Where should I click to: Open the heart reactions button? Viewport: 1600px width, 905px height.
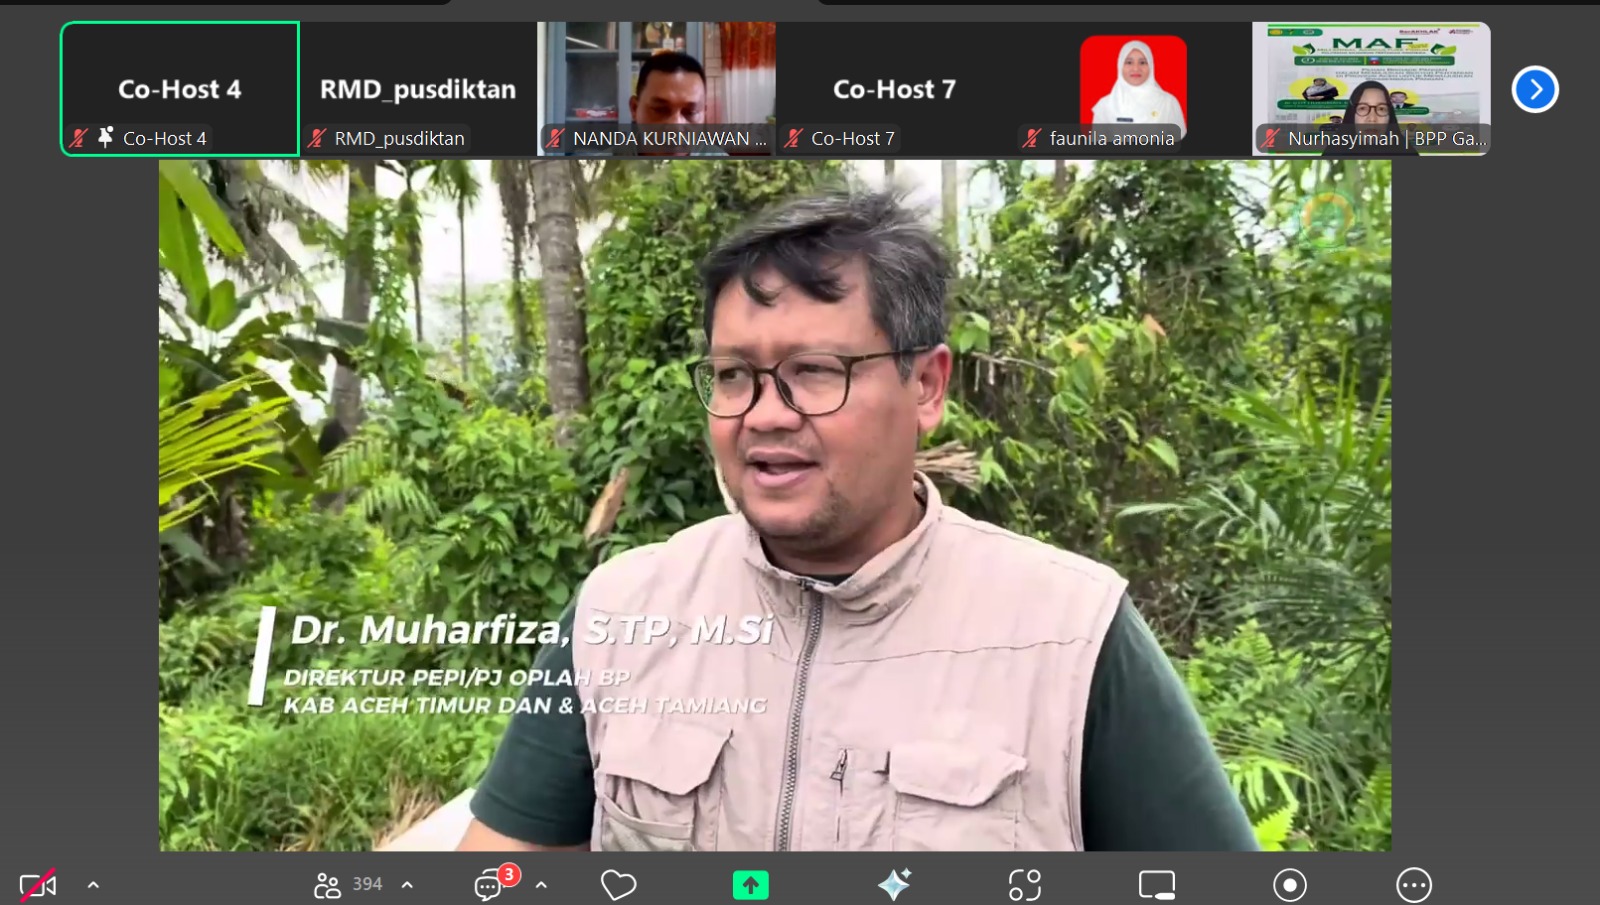click(x=618, y=885)
